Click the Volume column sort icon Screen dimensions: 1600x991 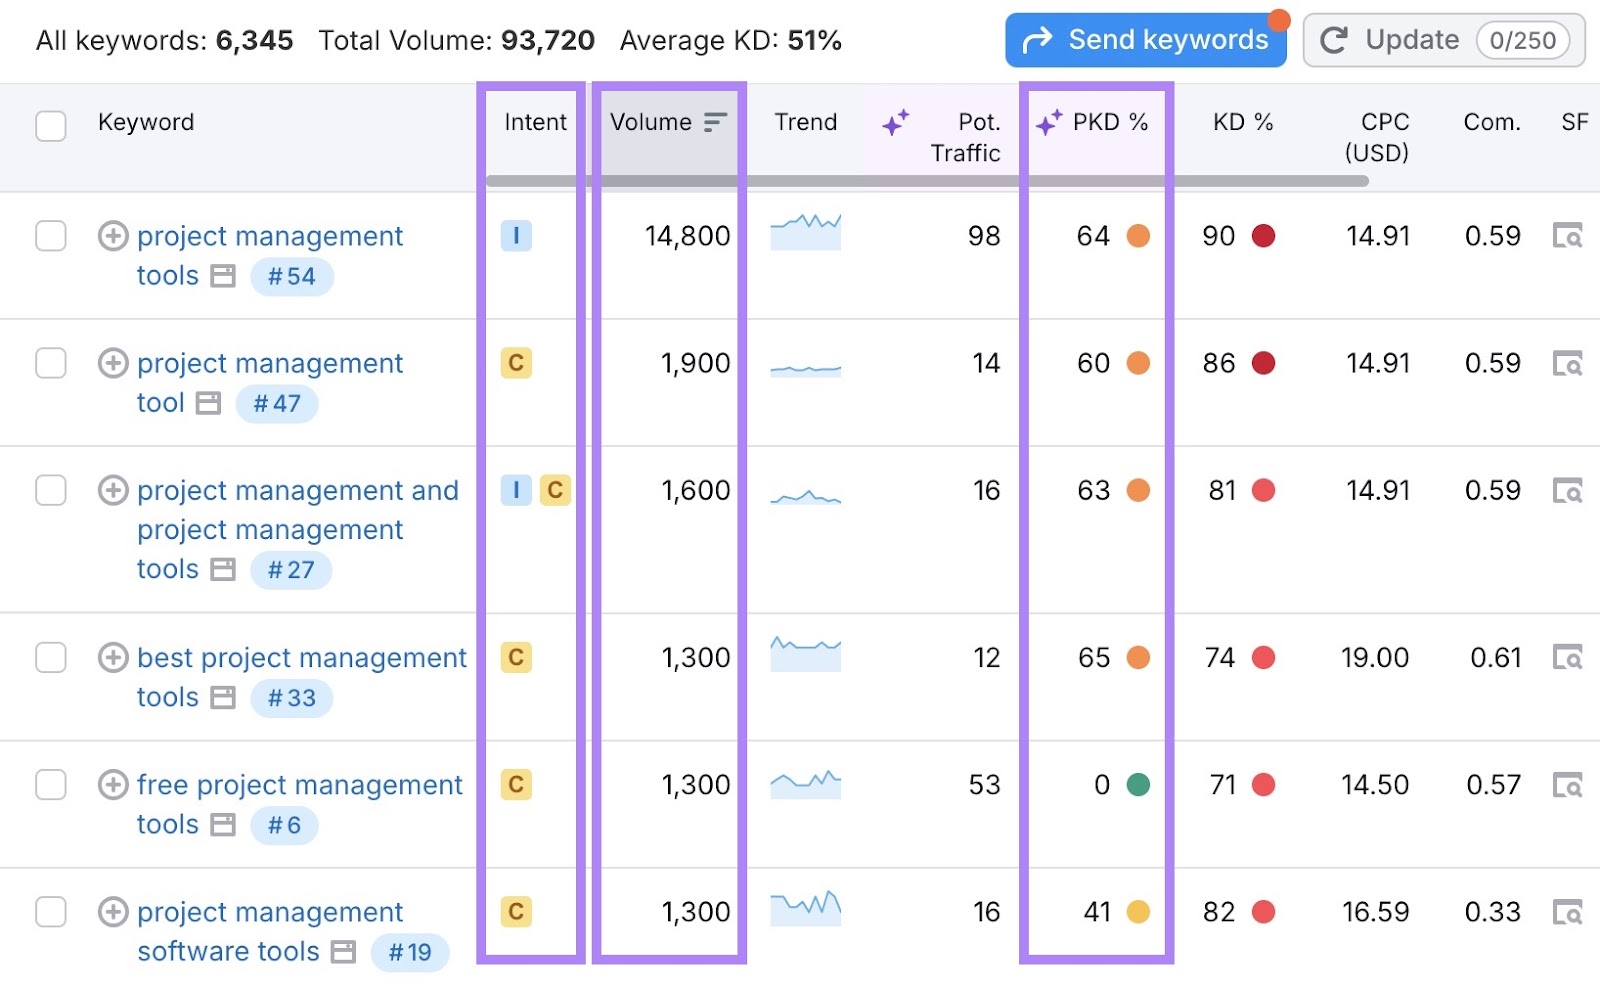click(x=714, y=122)
